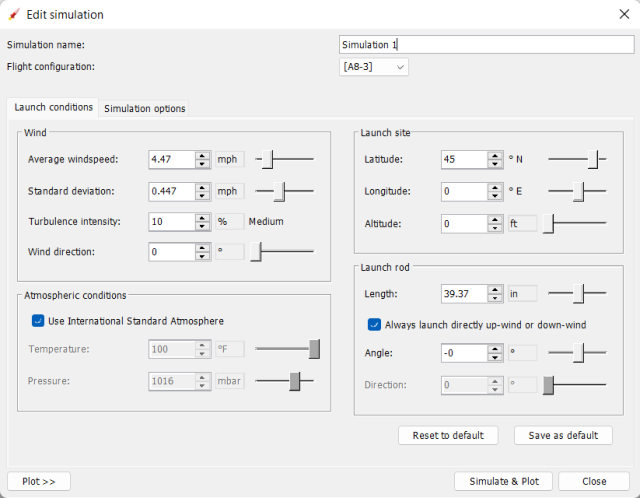Screen dimensions: 640x498
Task: Increase launch rod length spinner
Action: pos(495,289)
